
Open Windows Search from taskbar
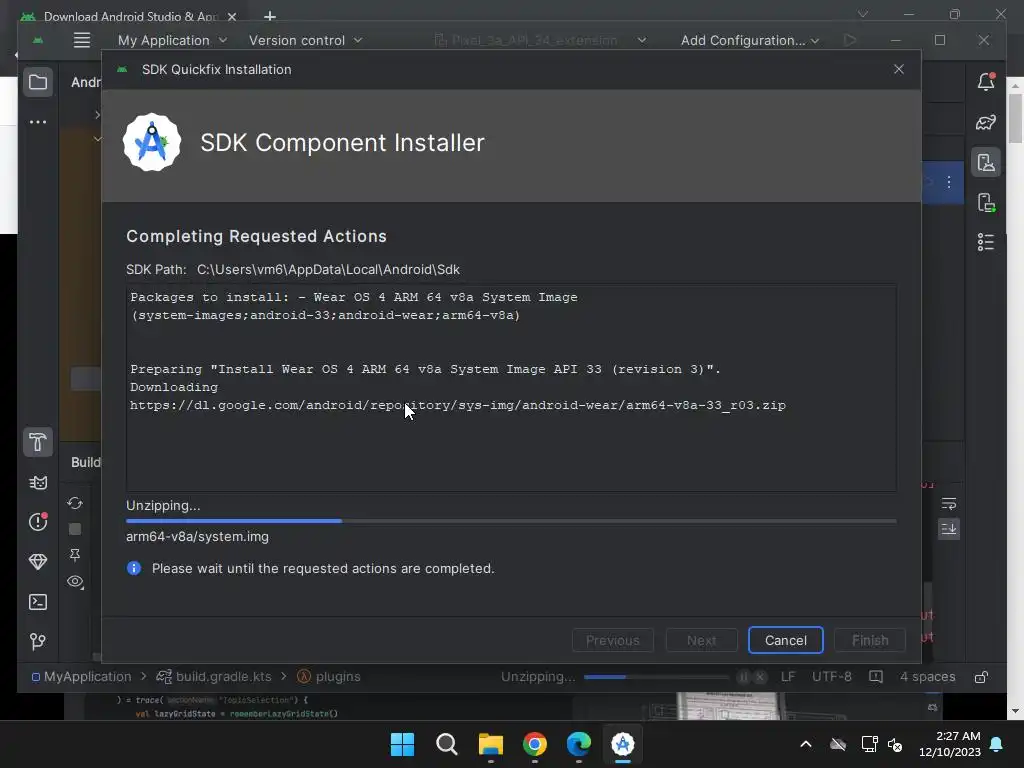point(447,744)
